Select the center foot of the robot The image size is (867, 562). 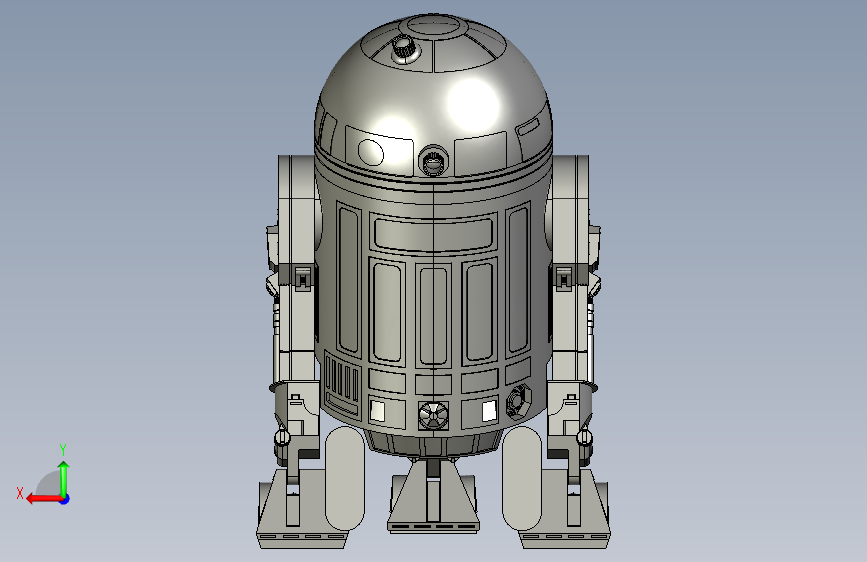[434, 496]
